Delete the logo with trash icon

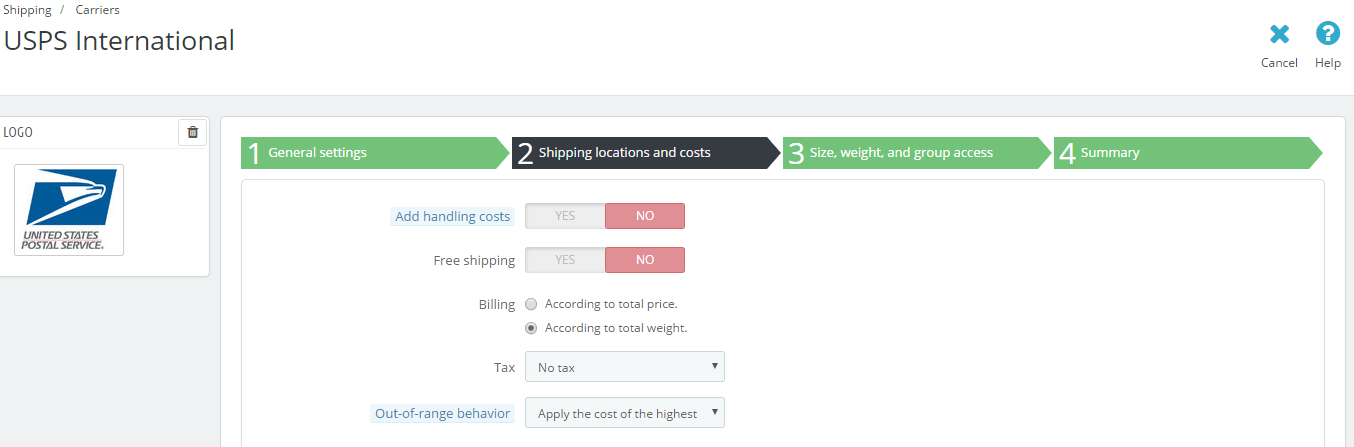point(193,132)
